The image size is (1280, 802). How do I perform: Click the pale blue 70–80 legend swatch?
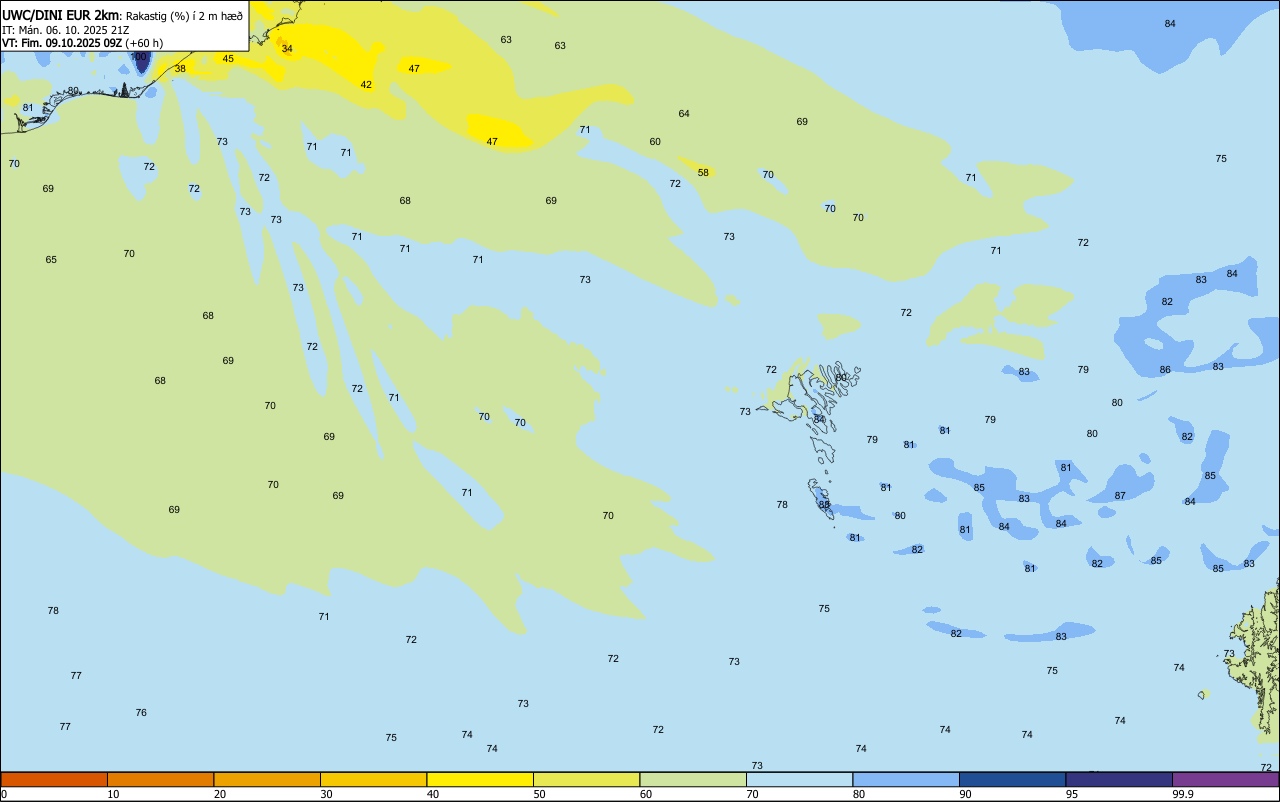(x=799, y=779)
